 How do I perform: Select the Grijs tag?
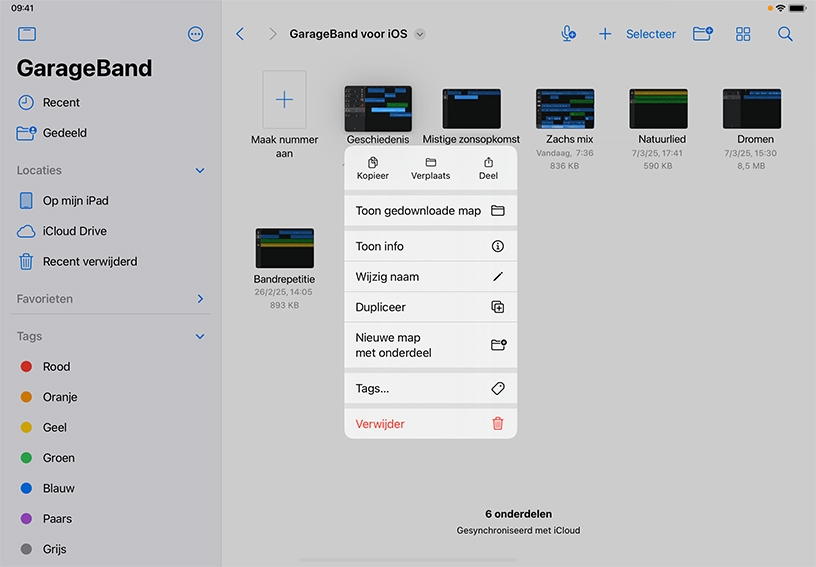pyautogui.click(x=110, y=549)
